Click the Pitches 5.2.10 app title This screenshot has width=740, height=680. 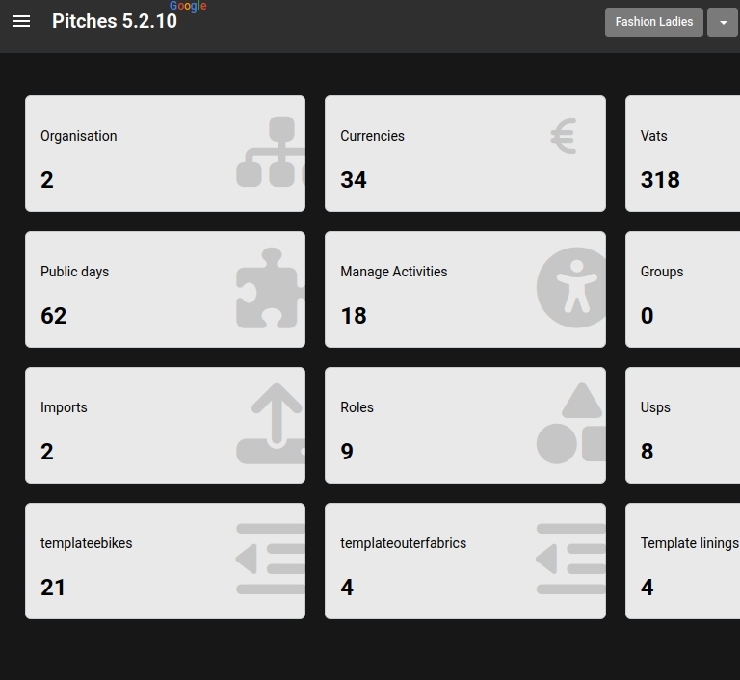(114, 21)
